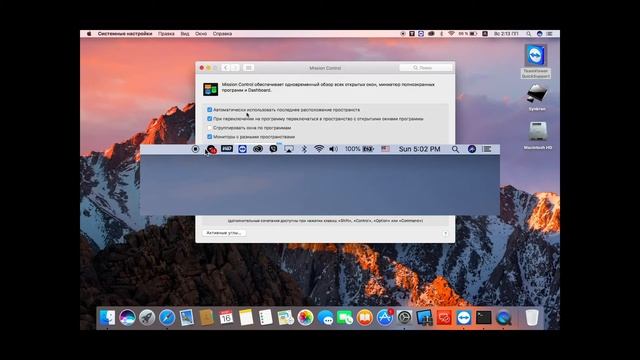Click volume speaker icon in magnified menu bar
This screenshot has width=640, height=360.
click(x=333, y=149)
